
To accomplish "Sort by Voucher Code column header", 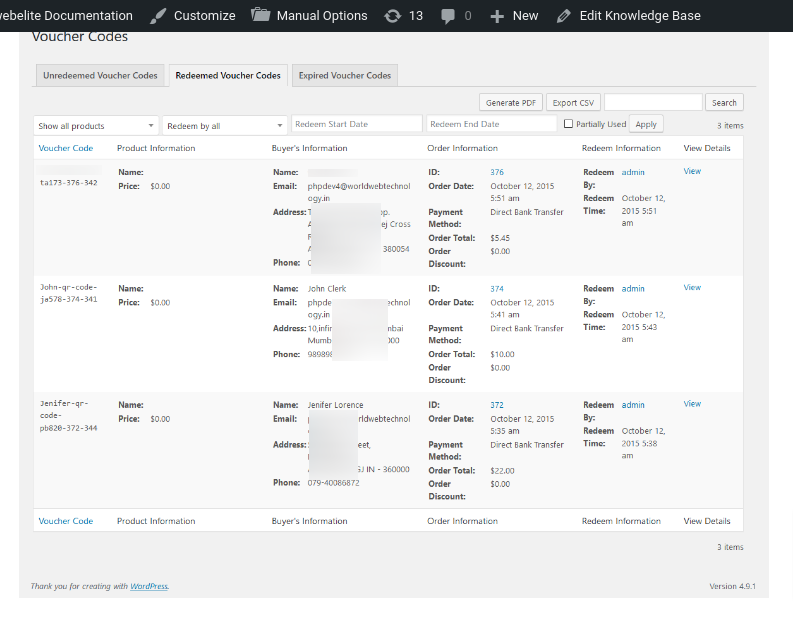I will pos(66,148).
